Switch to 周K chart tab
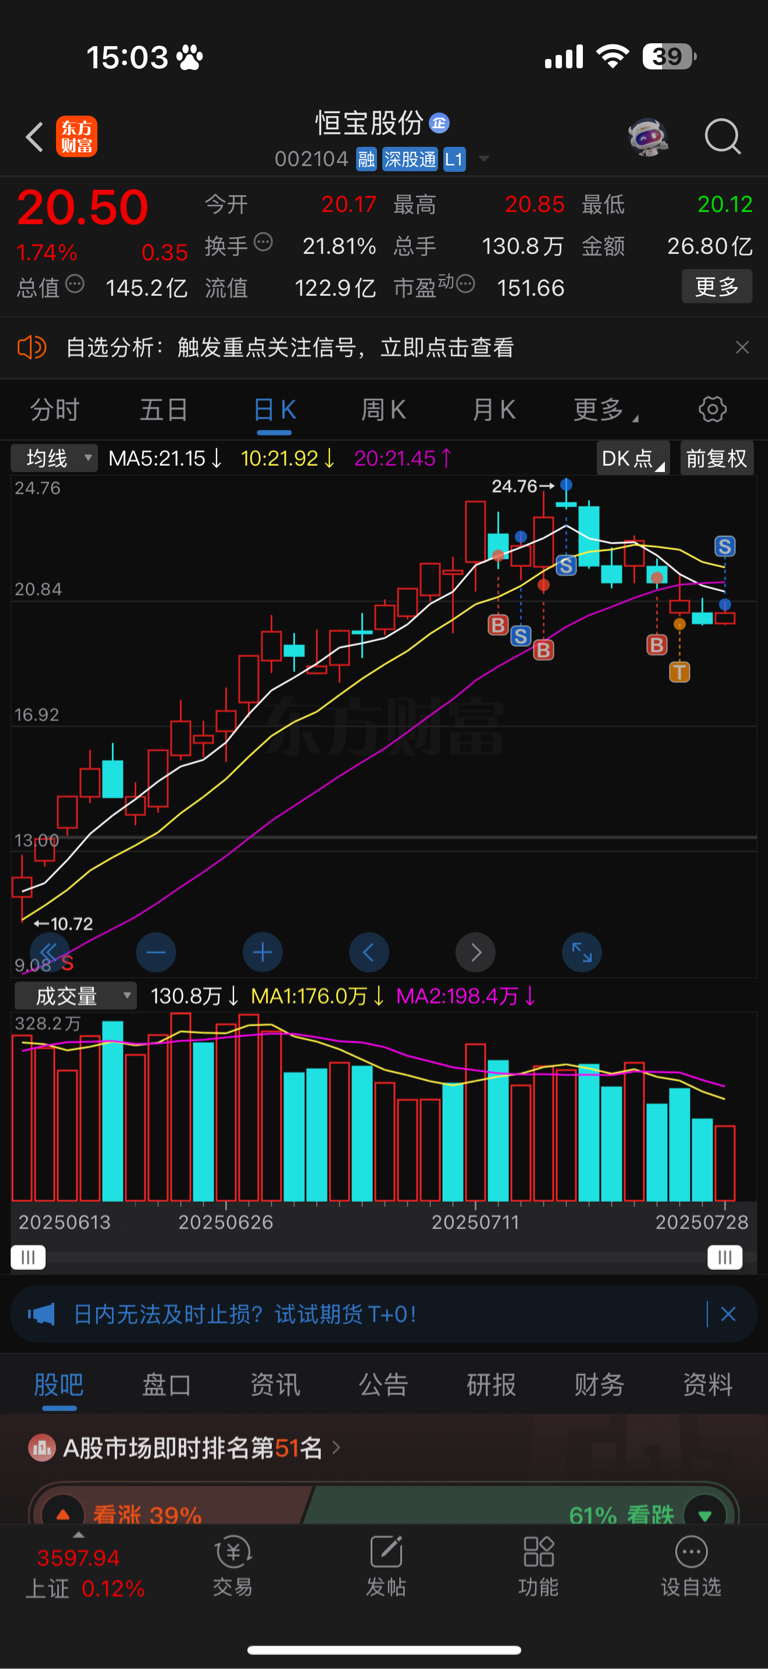The height and width of the screenshot is (1669, 768). point(383,410)
